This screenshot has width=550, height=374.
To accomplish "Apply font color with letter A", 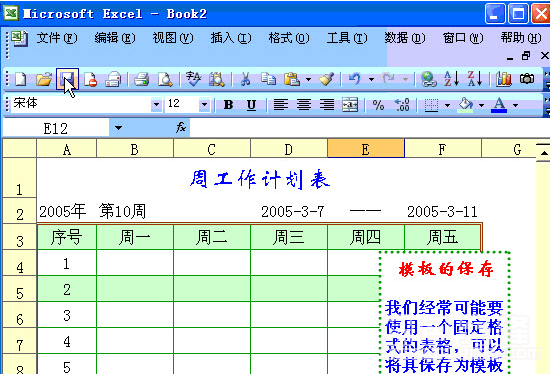I will (x=499, y=105).
